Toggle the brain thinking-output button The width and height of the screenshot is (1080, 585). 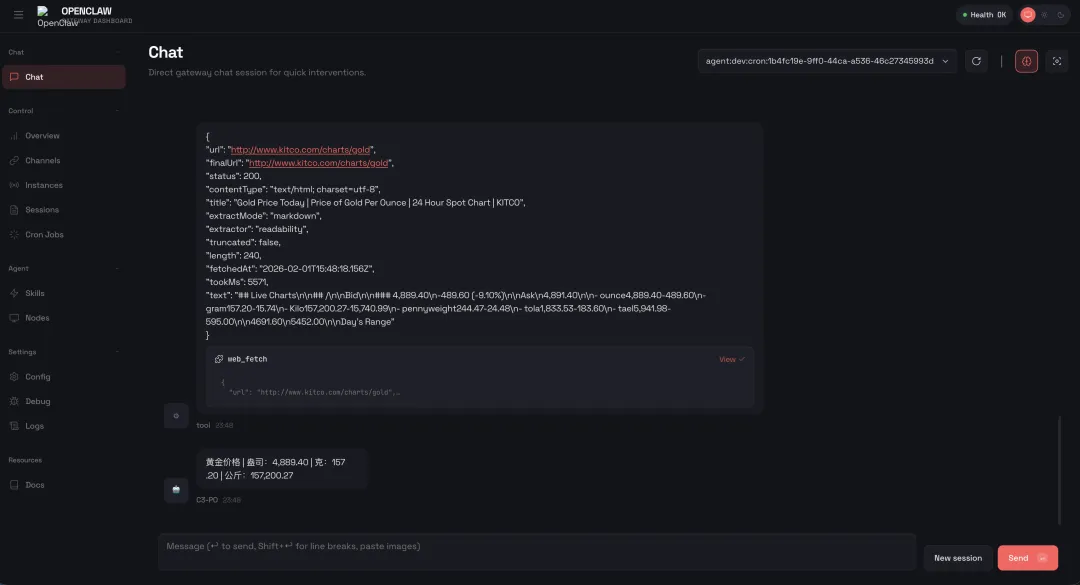click(1026, 61)
